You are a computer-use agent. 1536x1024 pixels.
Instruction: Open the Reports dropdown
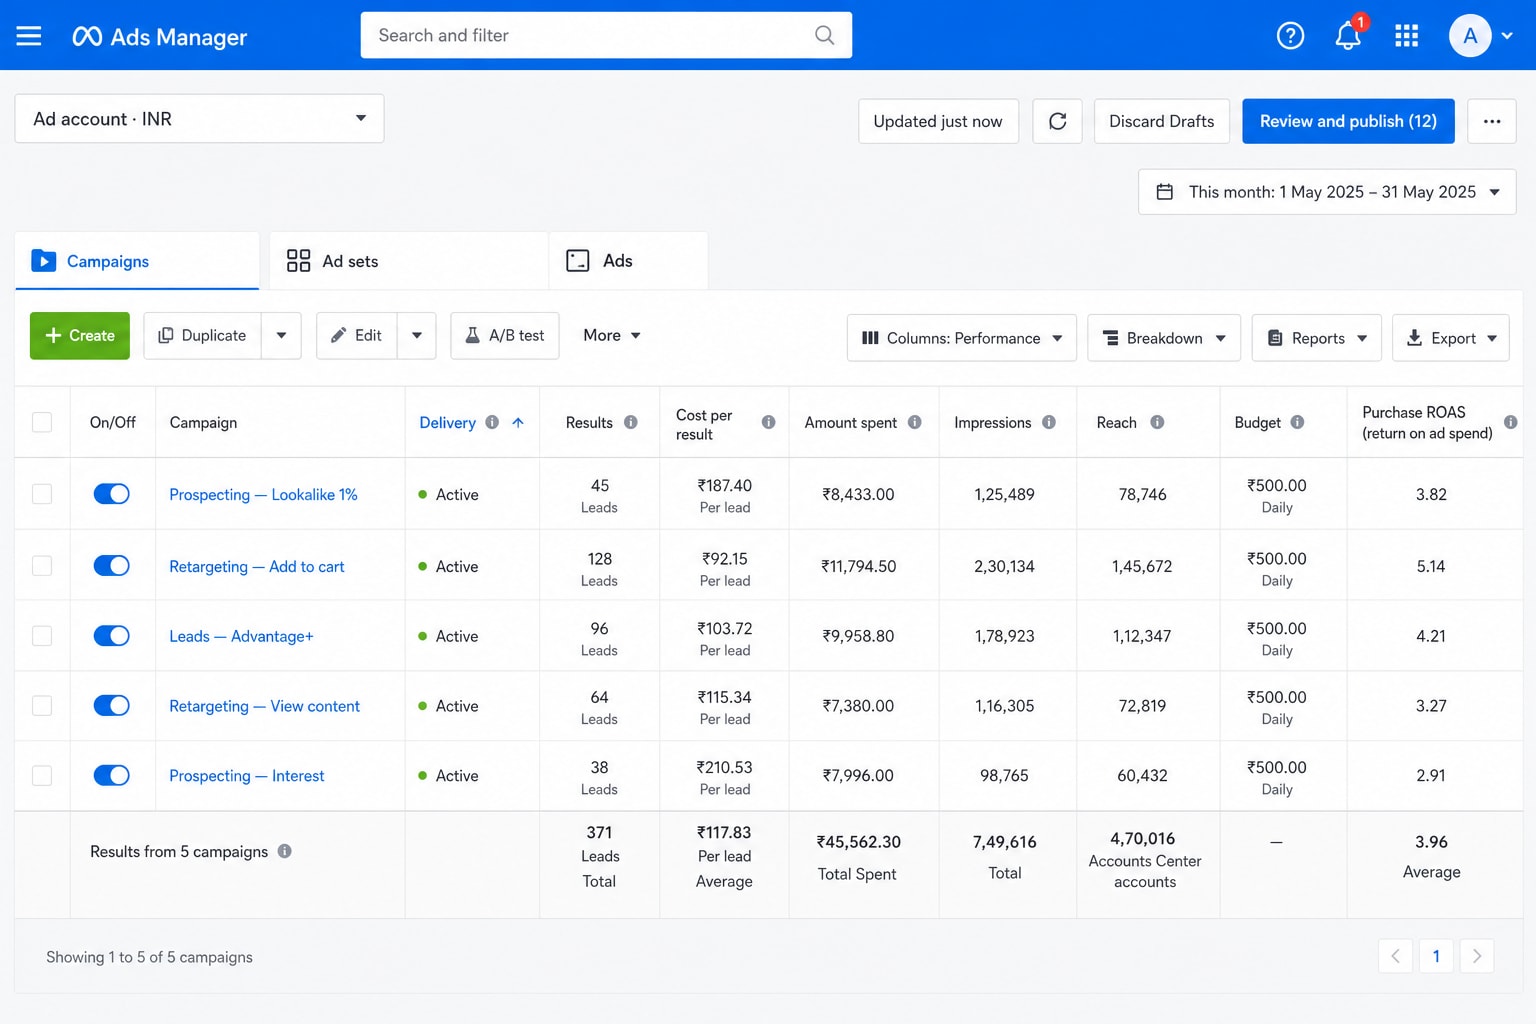[1316, 338]
